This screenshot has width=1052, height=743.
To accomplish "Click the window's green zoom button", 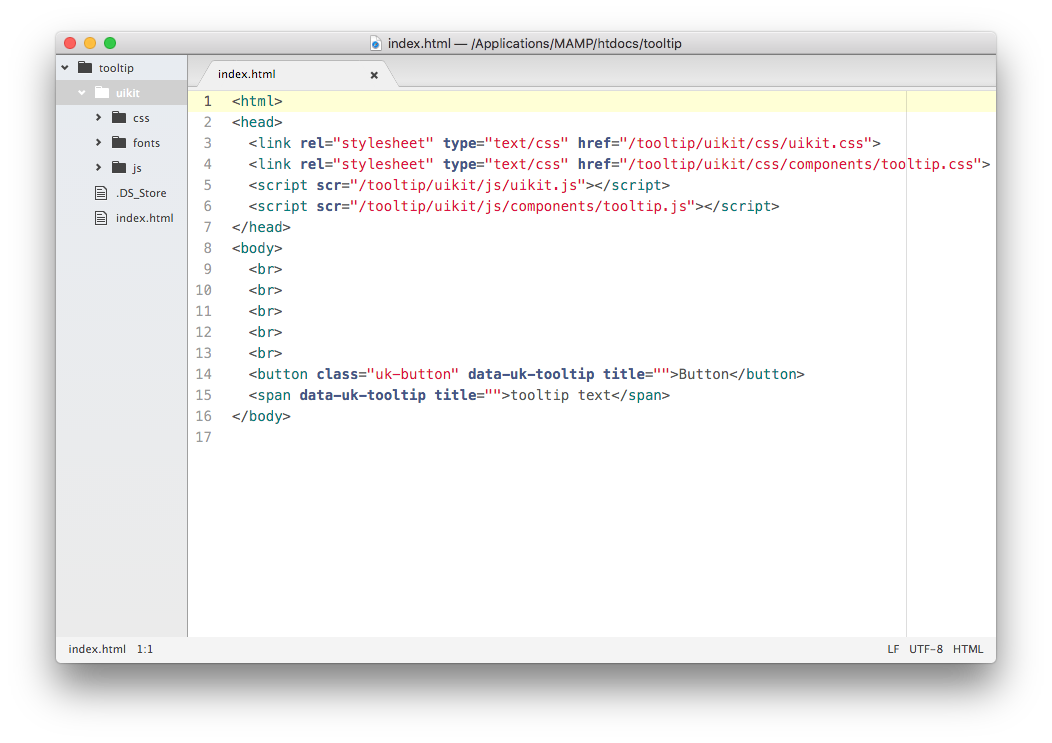I will tap(110, 44).
